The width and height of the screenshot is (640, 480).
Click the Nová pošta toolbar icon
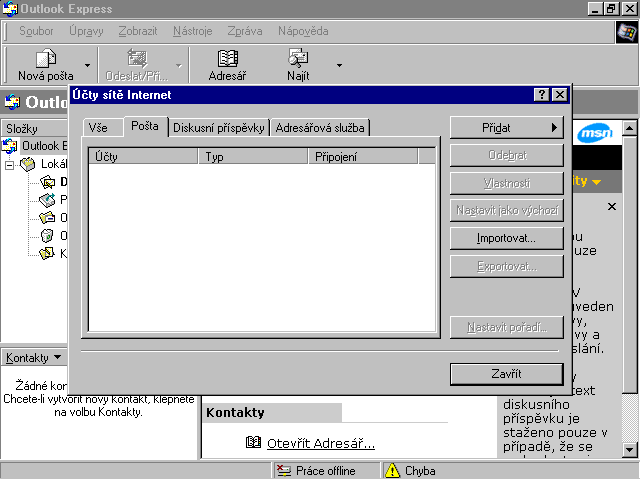(x=46, y=58)
